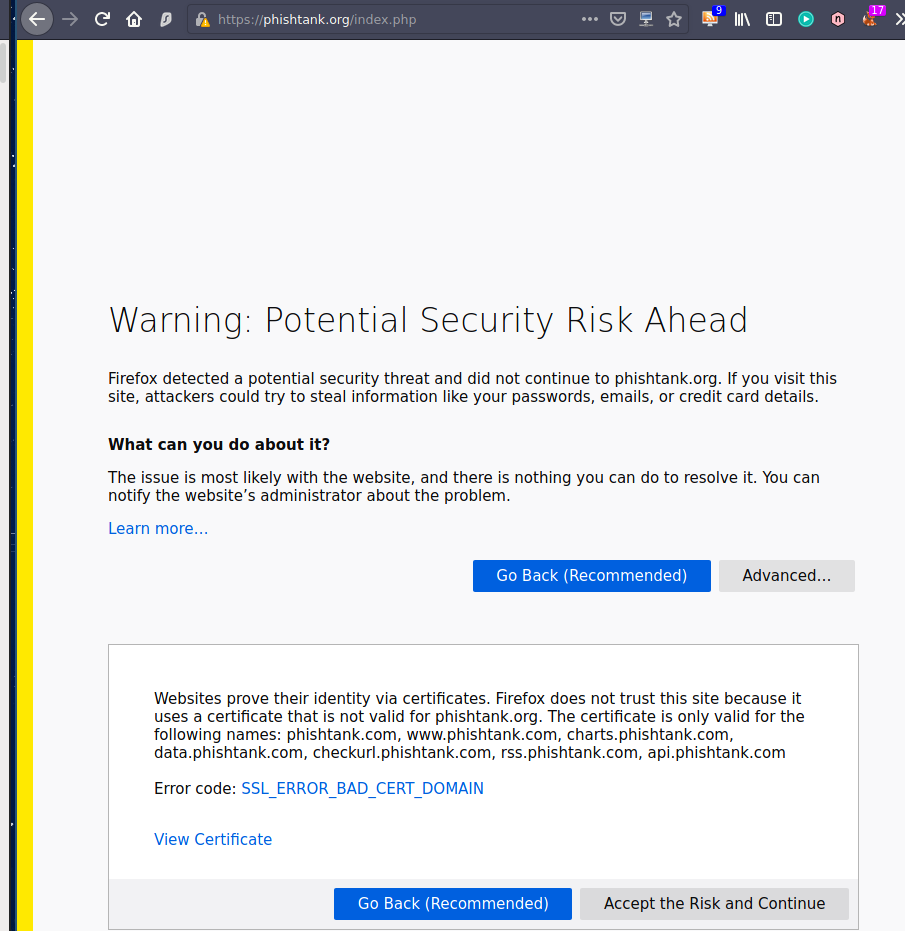This screenshot has height=931, width=905.
Task: Open the Library bookshelf icon
Action: (742, 20)
